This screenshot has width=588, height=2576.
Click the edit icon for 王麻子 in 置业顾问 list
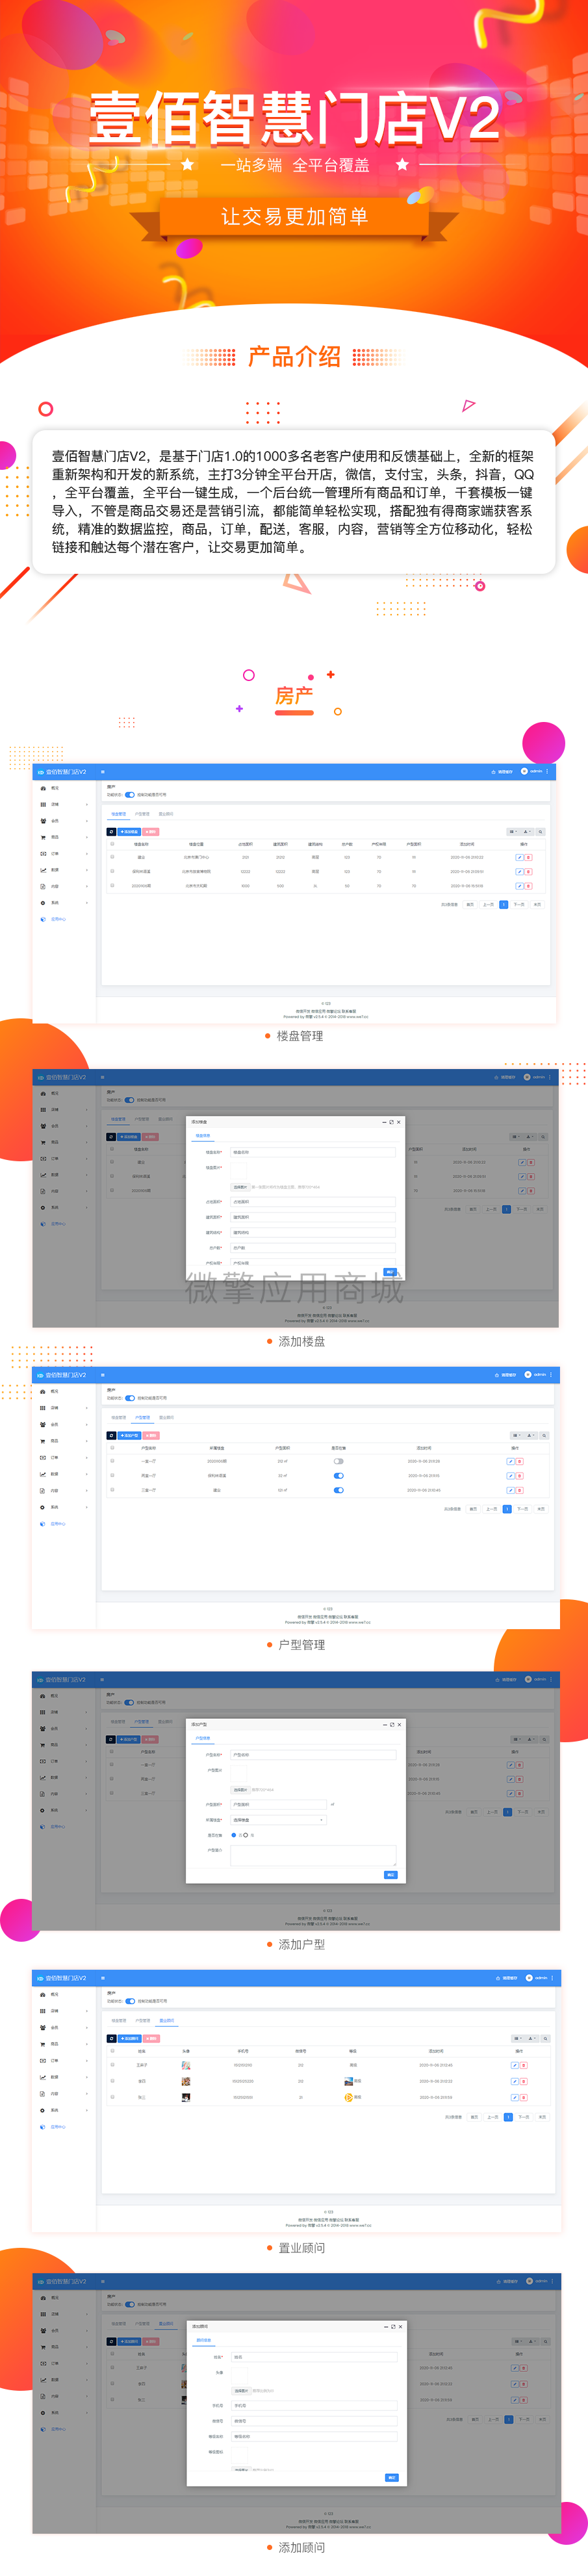point(515,2065)
